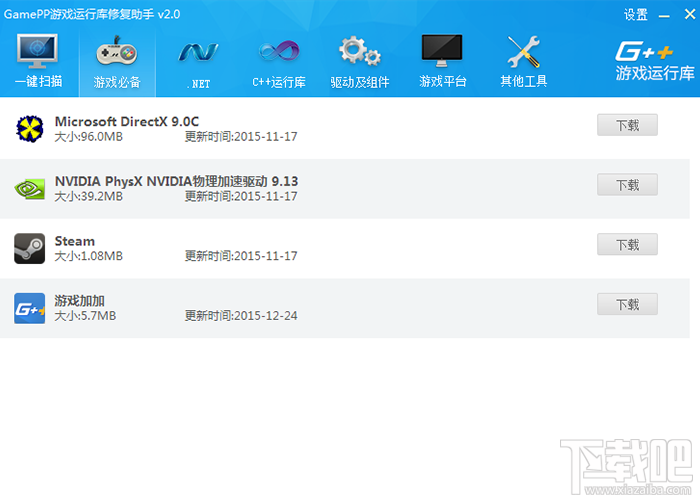
Task: Click the NVIDIA PhysX green eye icon
Action: pyautogui.click(x=29, y=188)
